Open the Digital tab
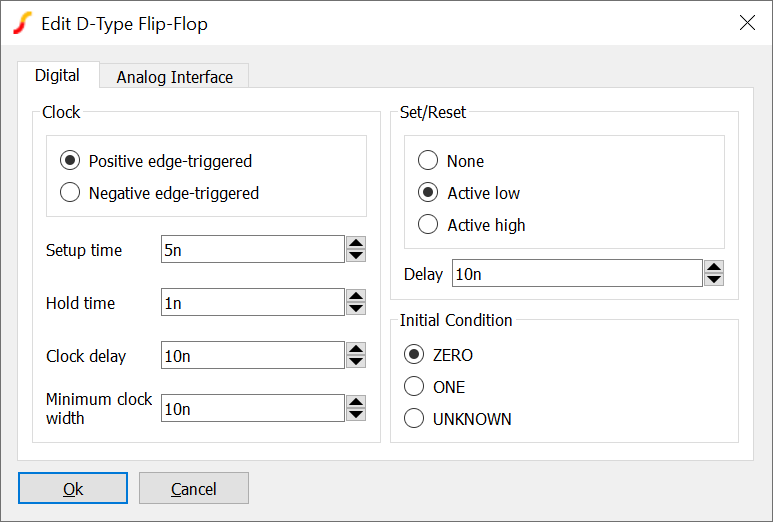The width and height of the screenshot is (773, 522). click(x=57, y=75)
